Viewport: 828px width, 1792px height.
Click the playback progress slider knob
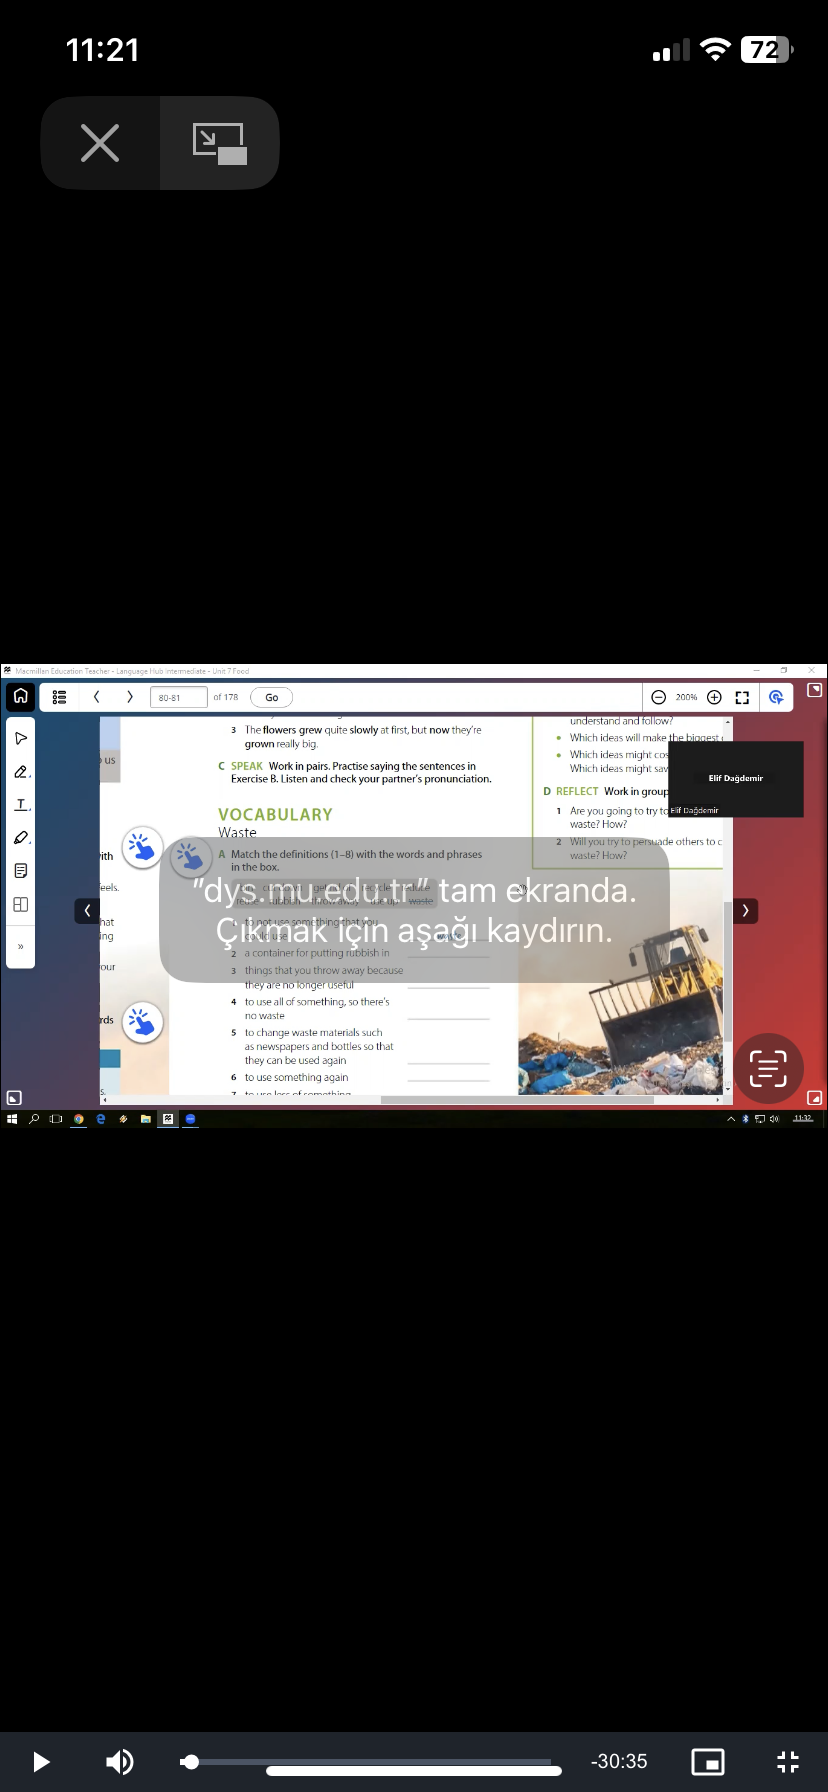190,1761
